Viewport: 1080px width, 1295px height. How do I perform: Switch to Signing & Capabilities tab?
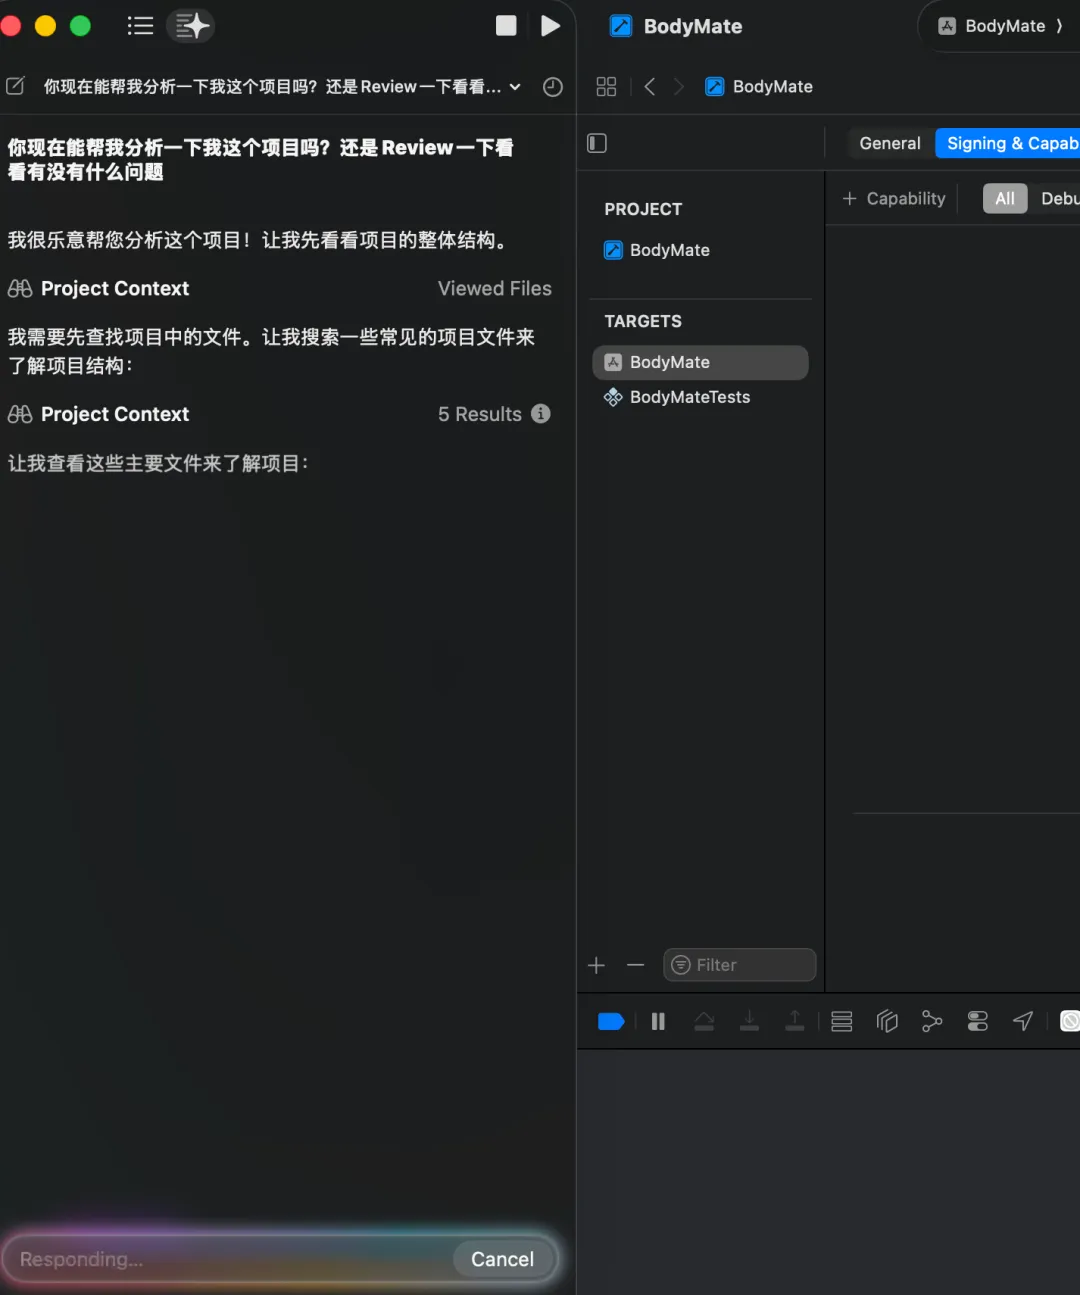(x=1008, y=143)
